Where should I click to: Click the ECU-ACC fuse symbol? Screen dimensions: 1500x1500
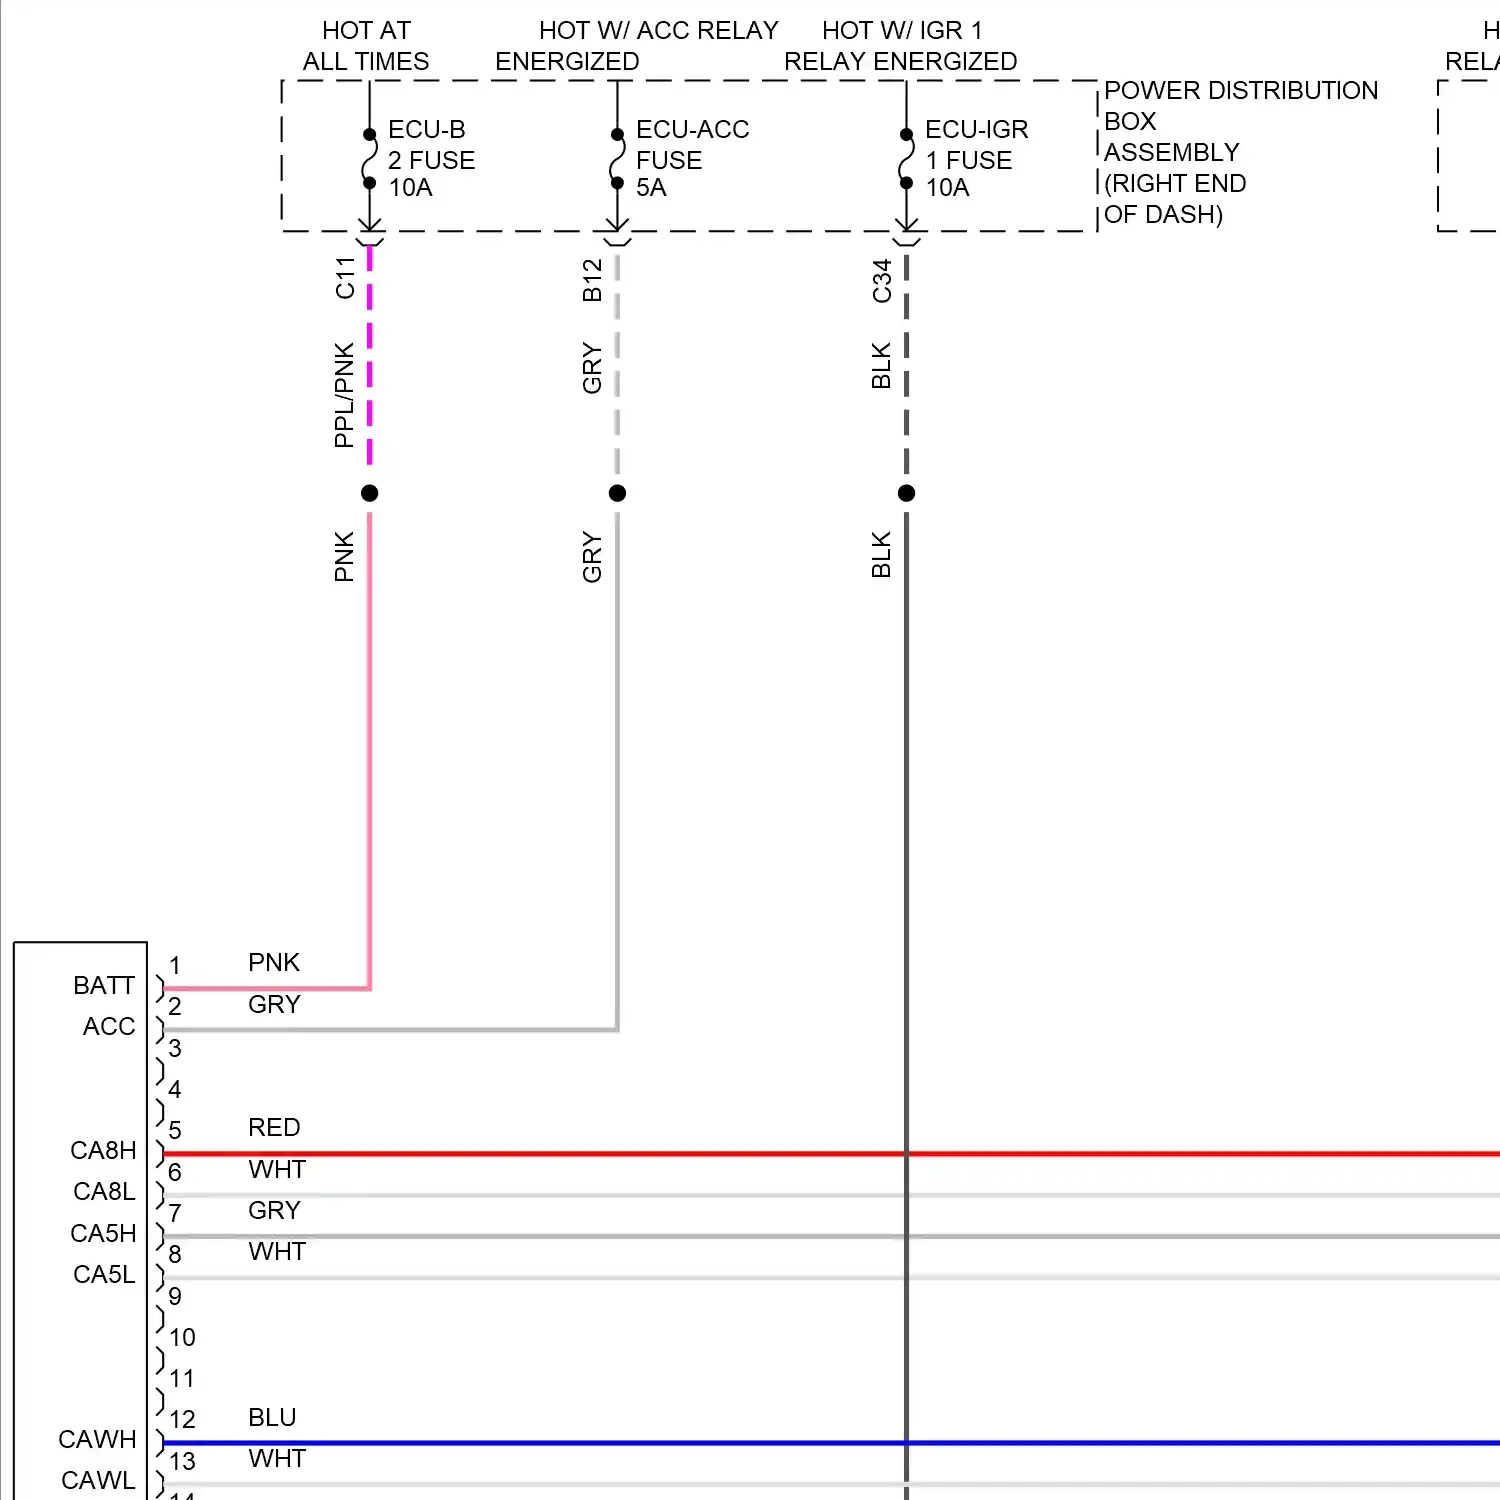pos(617,158)
